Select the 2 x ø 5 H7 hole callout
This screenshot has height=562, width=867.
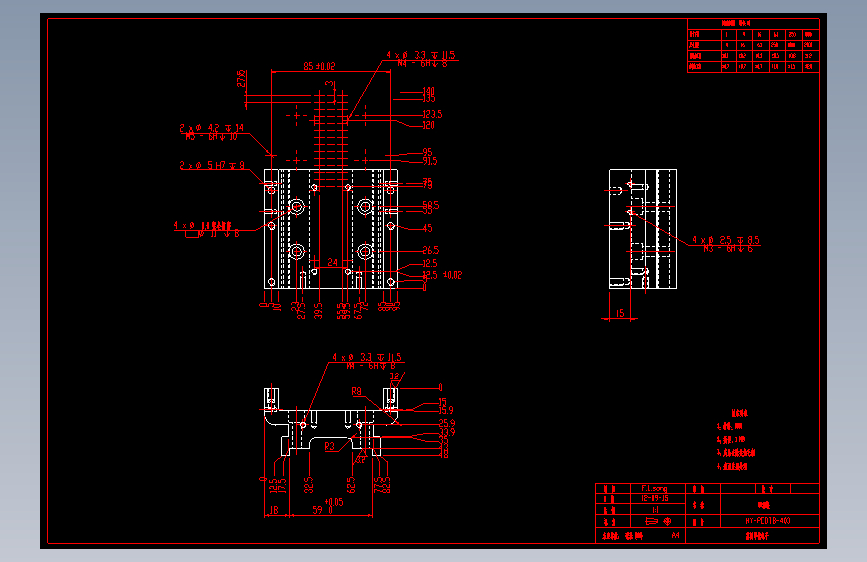tap(212, 165)
